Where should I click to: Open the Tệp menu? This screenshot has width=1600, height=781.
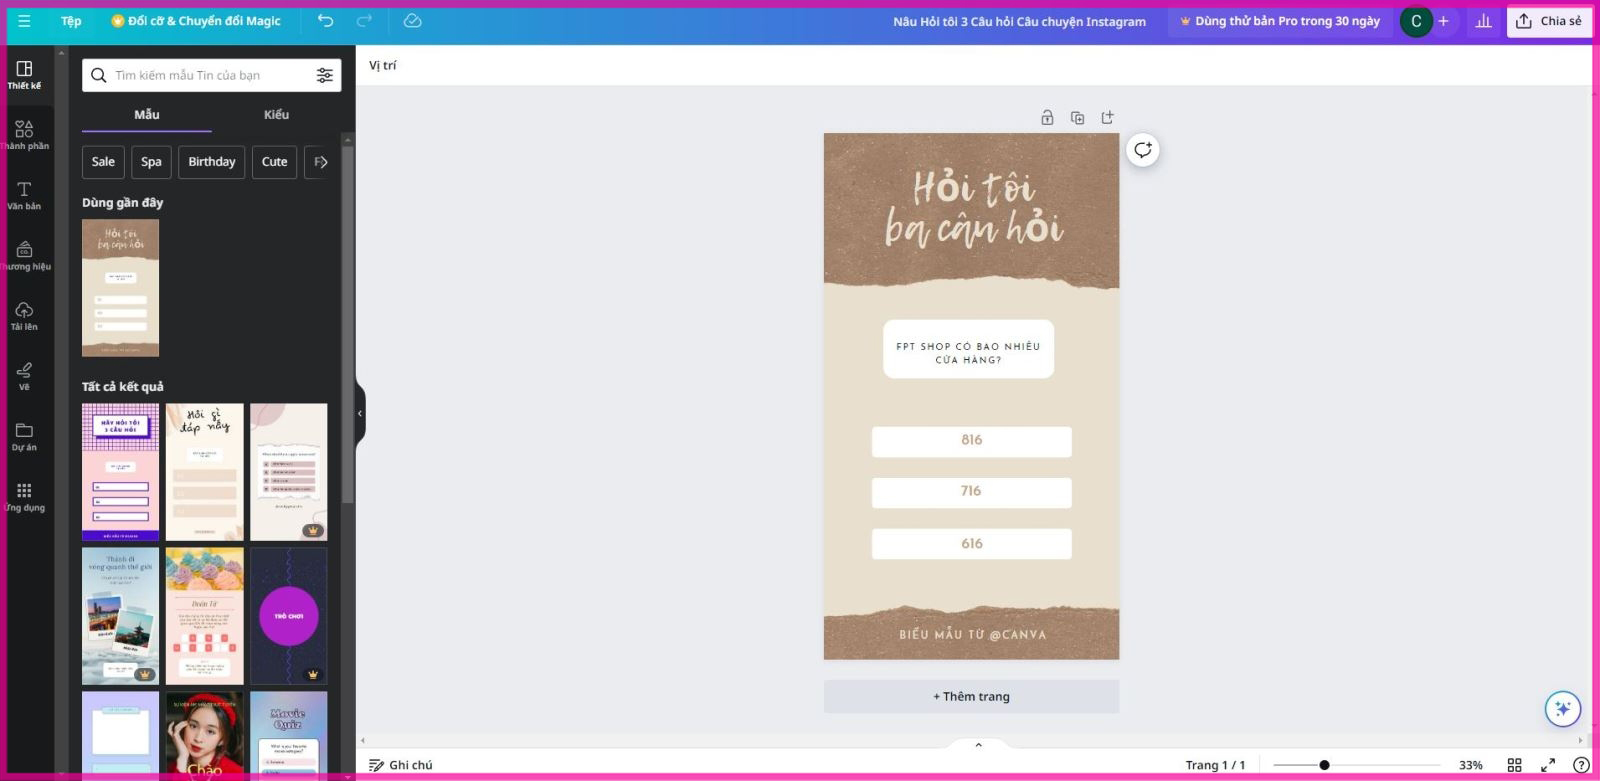71,21
